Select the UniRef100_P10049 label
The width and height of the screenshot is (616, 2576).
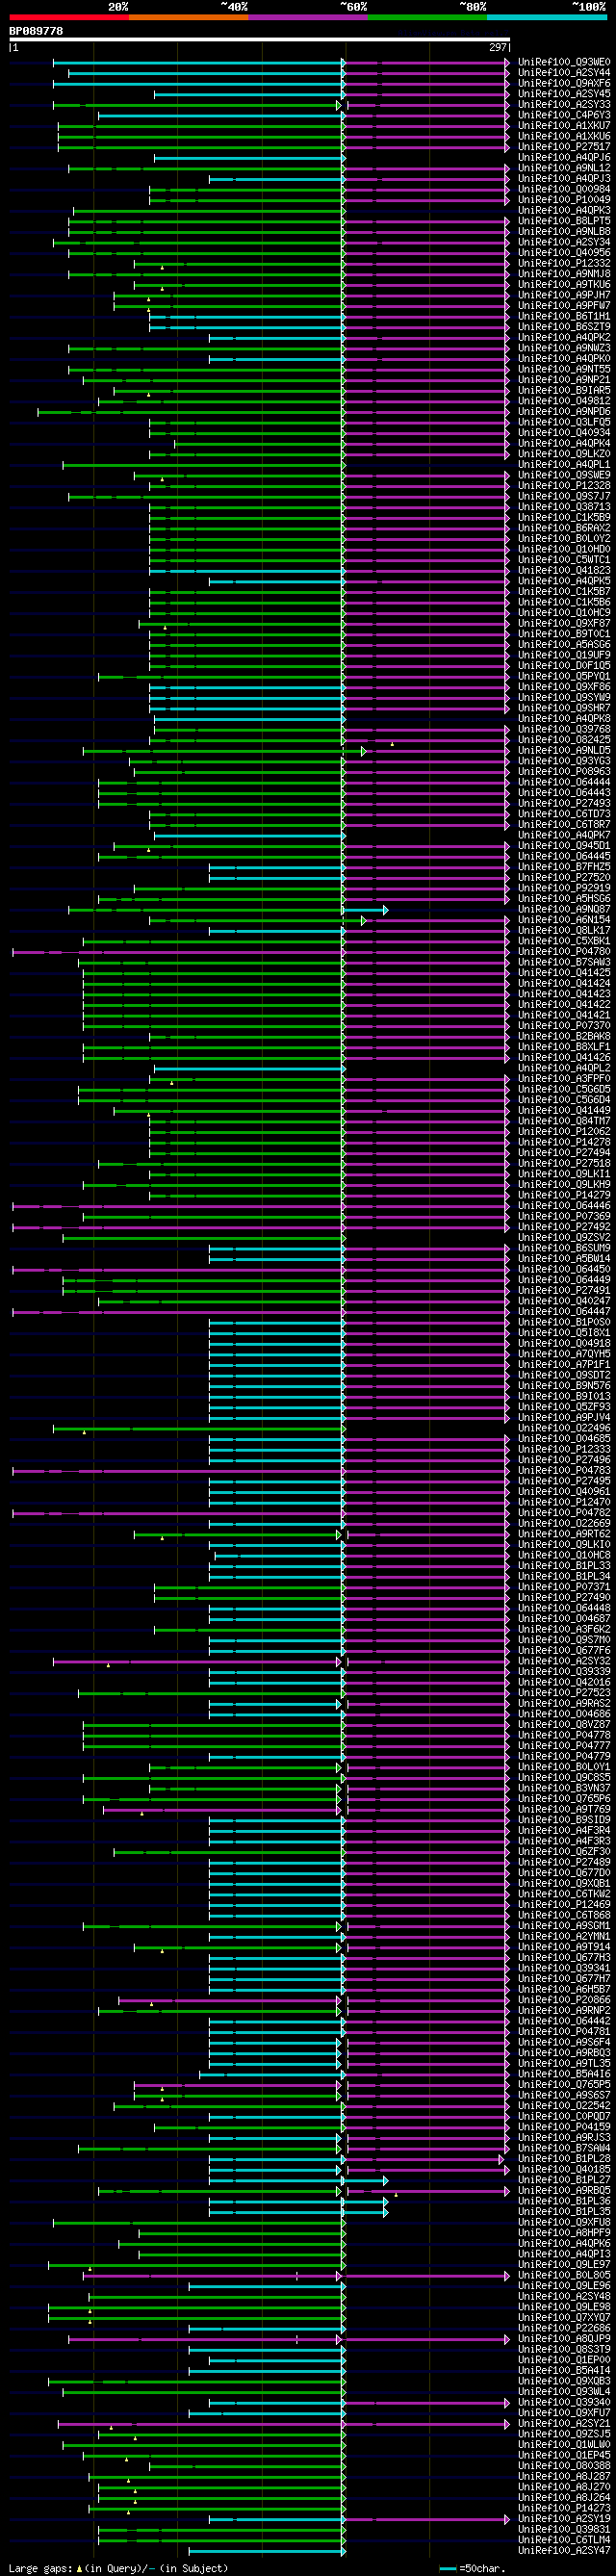pos(564,200)
